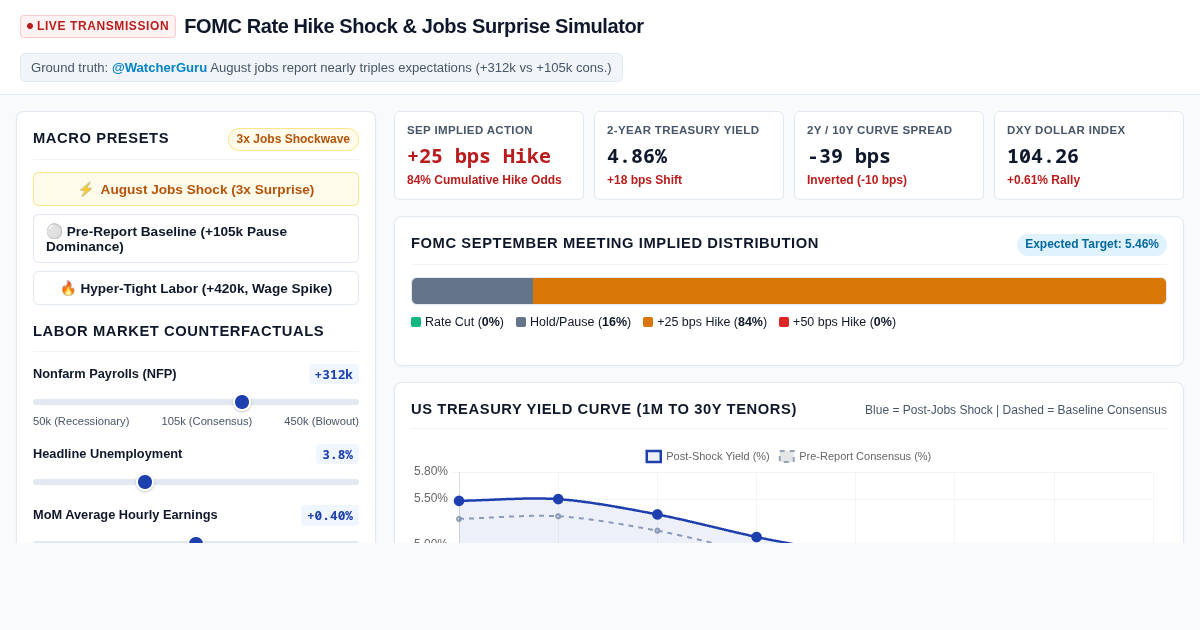Click the fire icon on Hyper-Tight Labor

[x=68, y=288]
